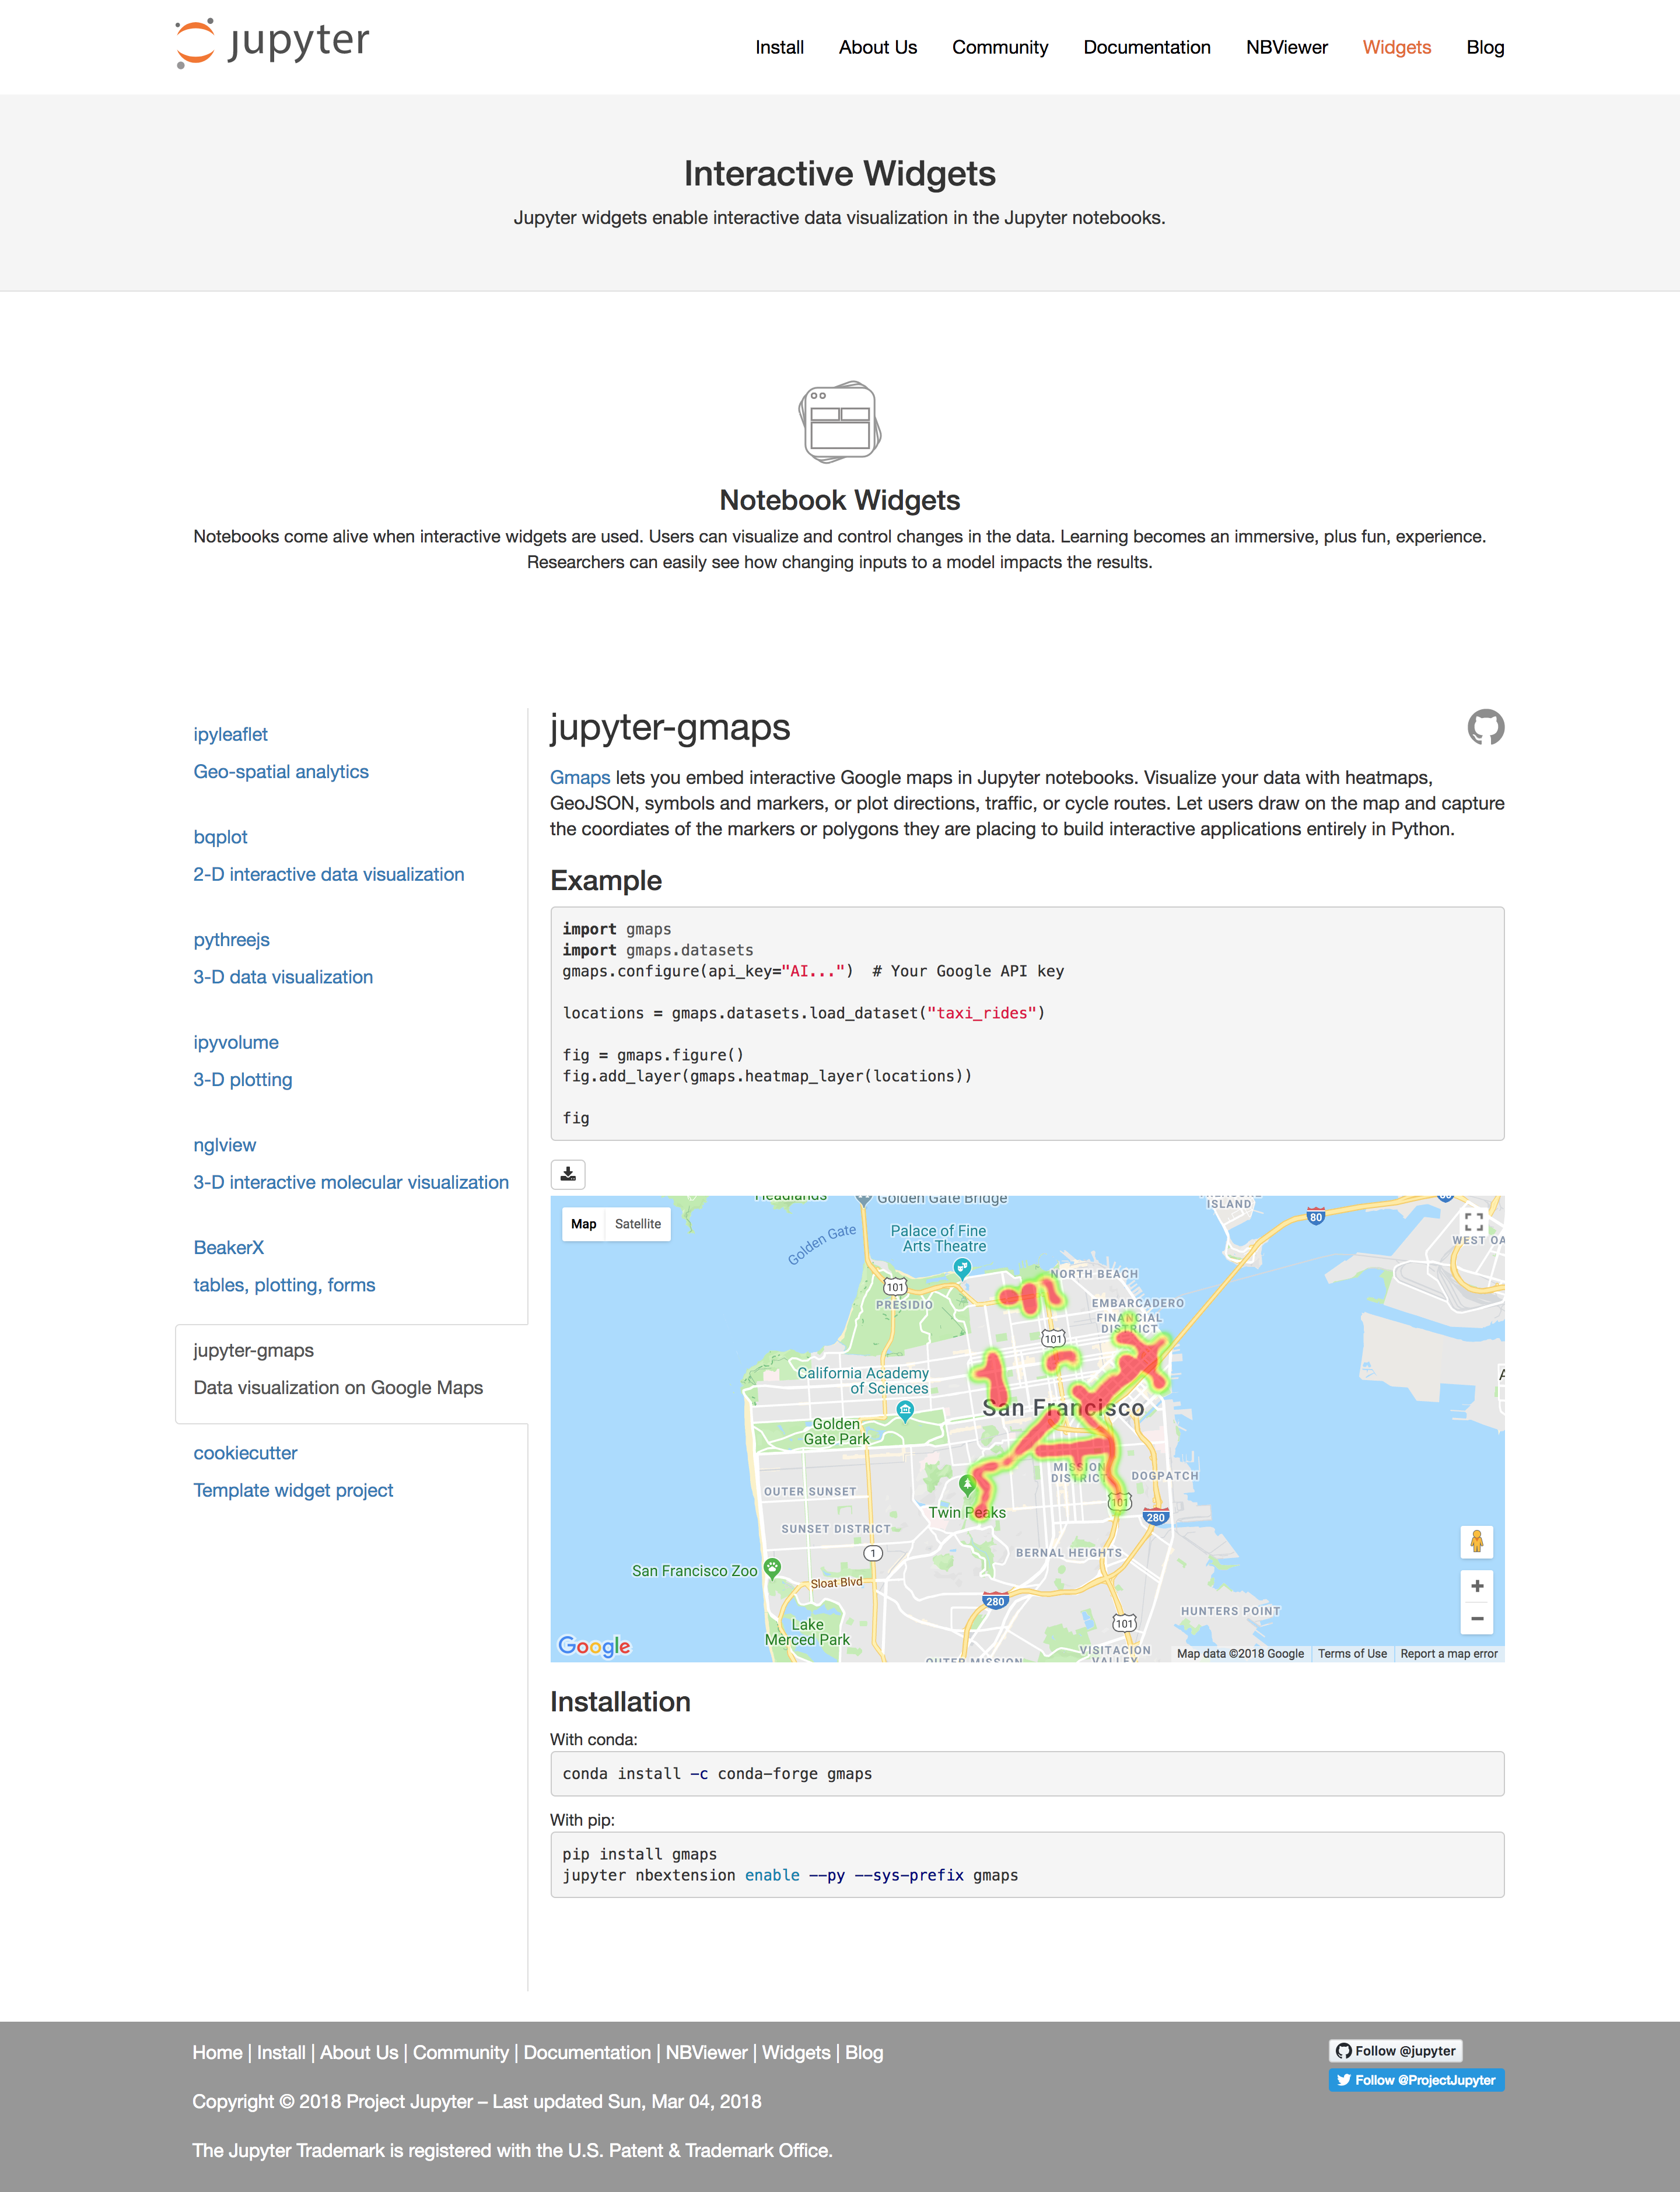The image size is (1680, 2192).
Task: Open the GitHub repository via the octocat icon
Action: click(1486, 728)
